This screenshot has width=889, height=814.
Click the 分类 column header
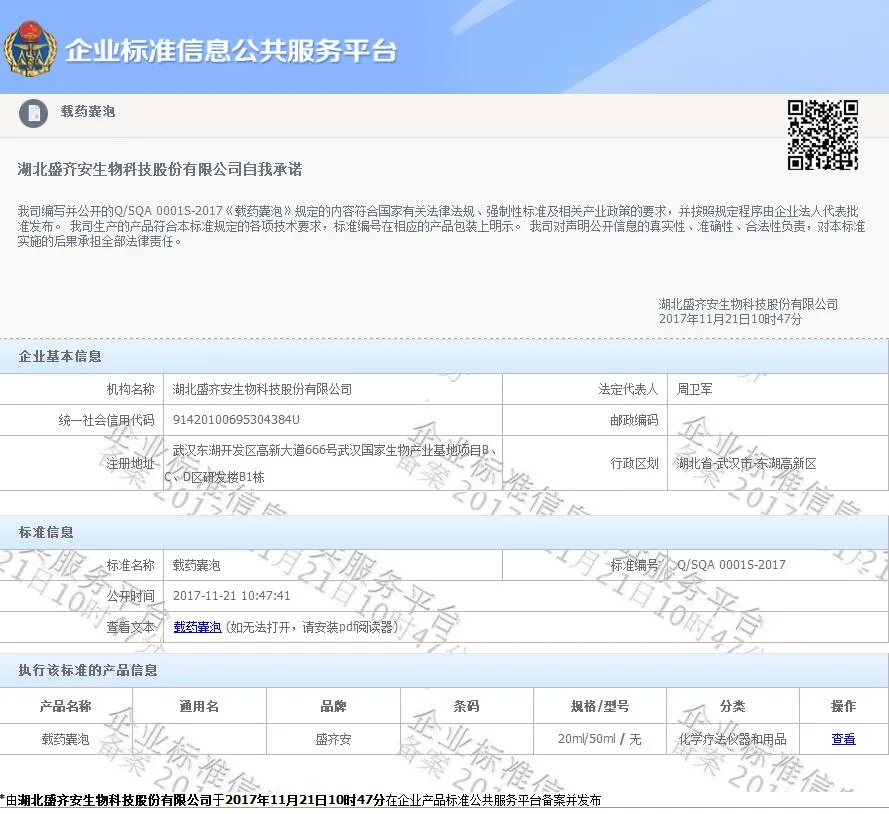pyautogui.click(x=732, y=706)
